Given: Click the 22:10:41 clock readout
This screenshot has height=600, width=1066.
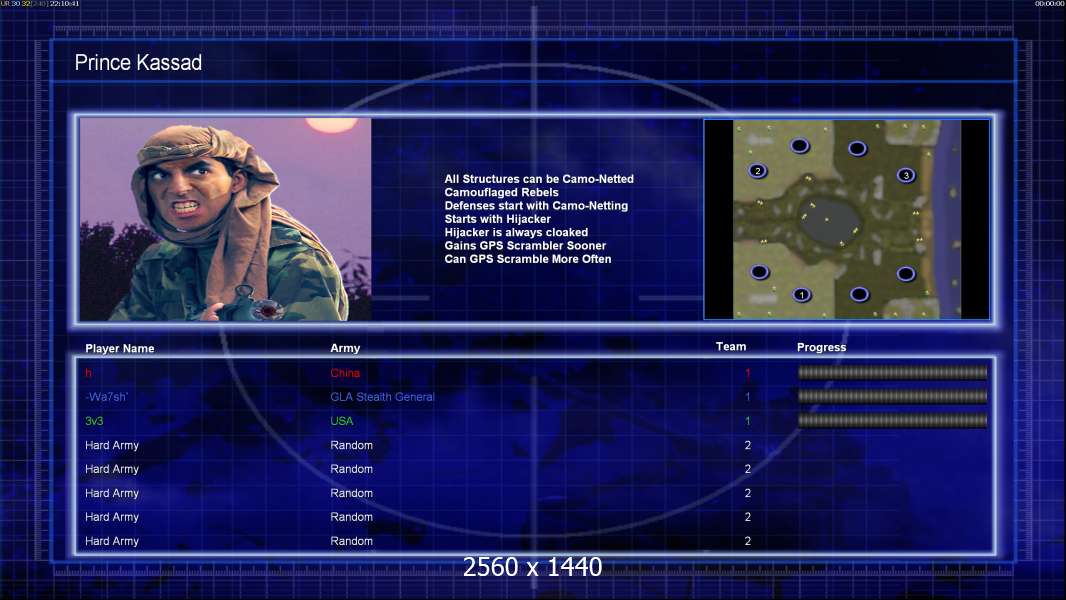Looking at the screenshot, I should 65,3.
